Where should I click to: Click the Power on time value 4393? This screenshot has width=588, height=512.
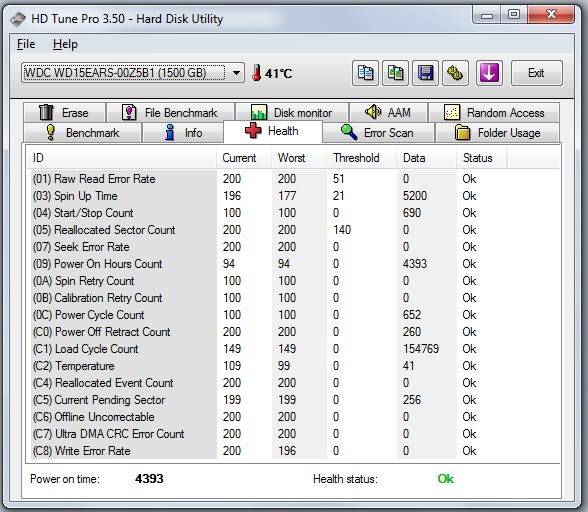[149, 479]
